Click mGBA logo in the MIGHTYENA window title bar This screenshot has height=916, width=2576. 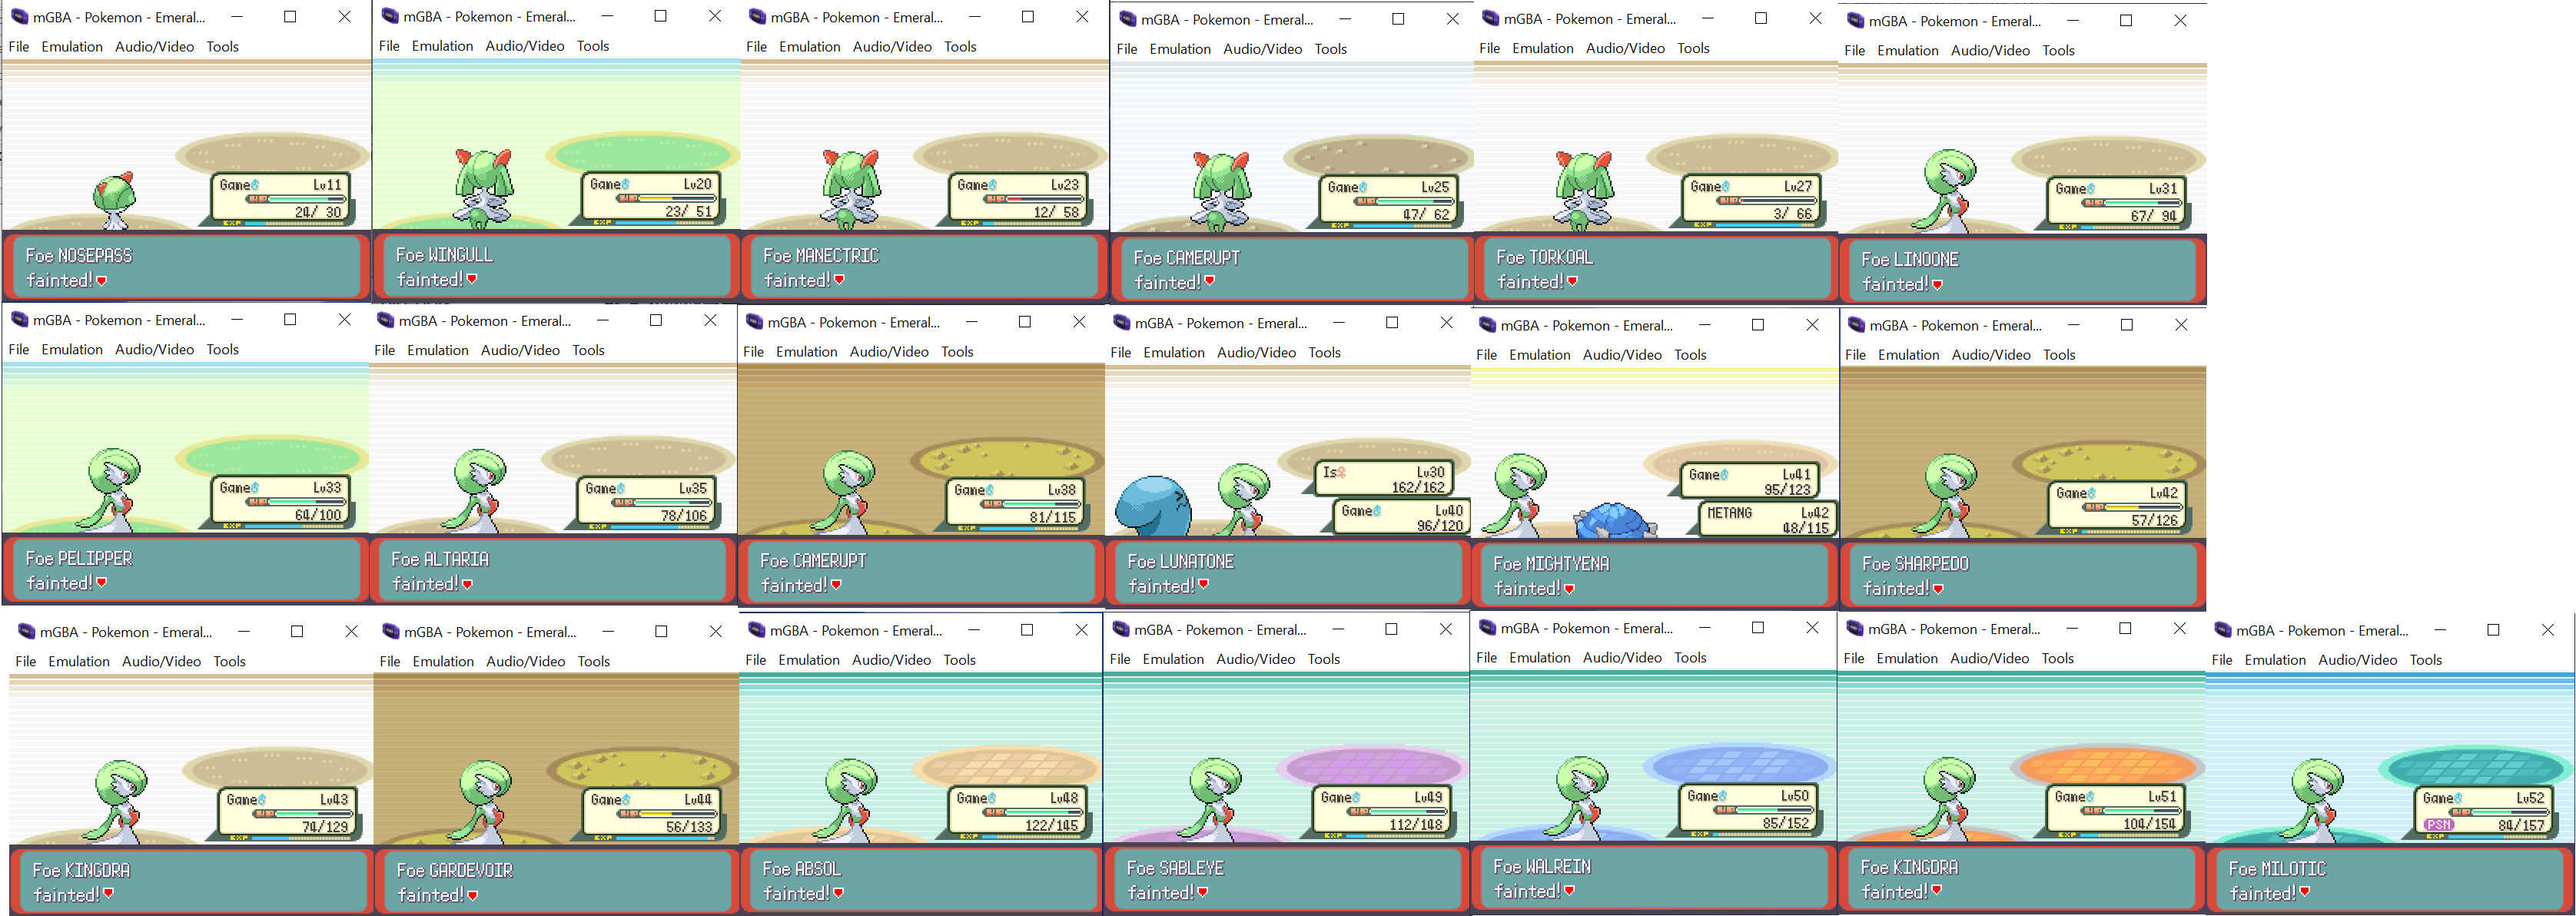[x=1487, y=325]
